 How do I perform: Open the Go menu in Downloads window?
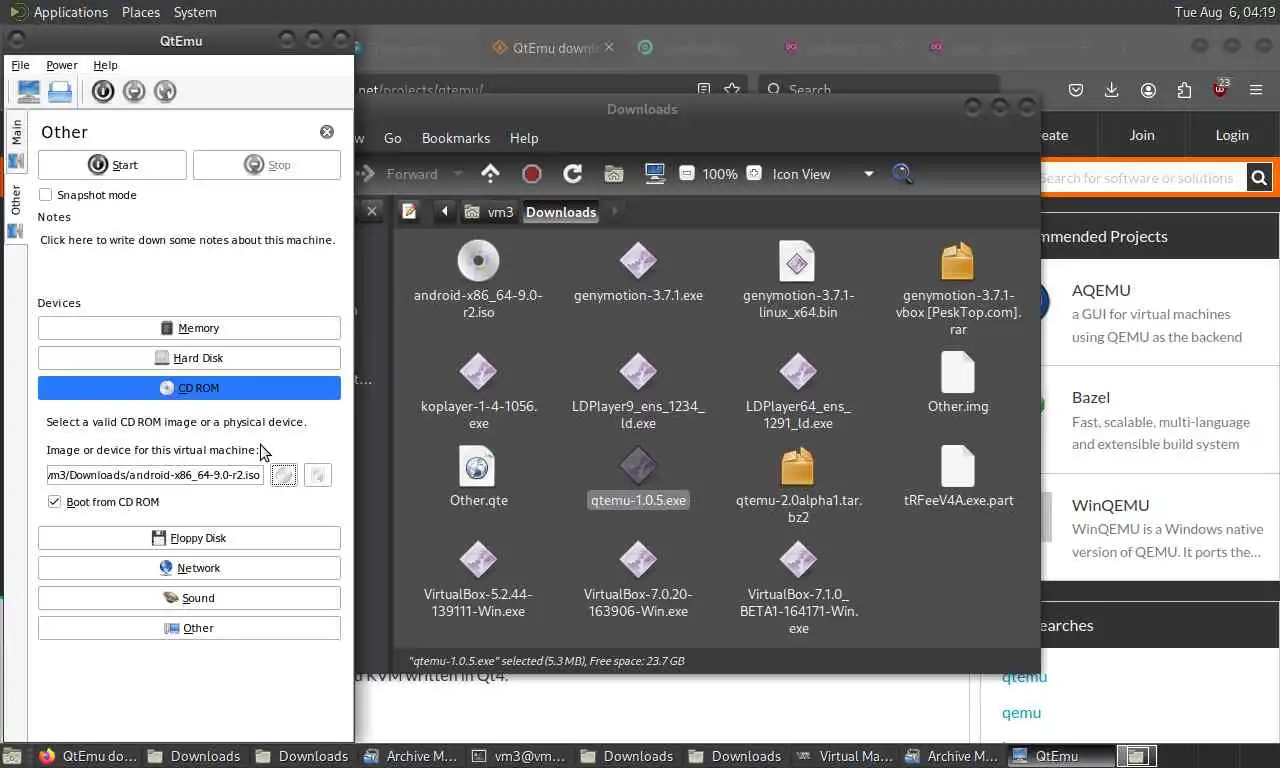(x=393, y=138)
